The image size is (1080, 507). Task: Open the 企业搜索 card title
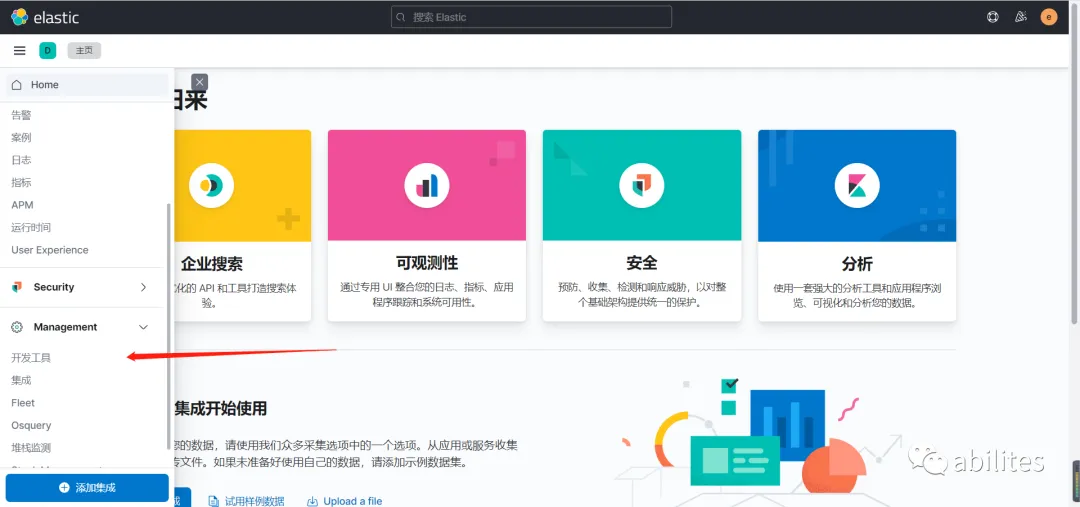tap(211, 264)
